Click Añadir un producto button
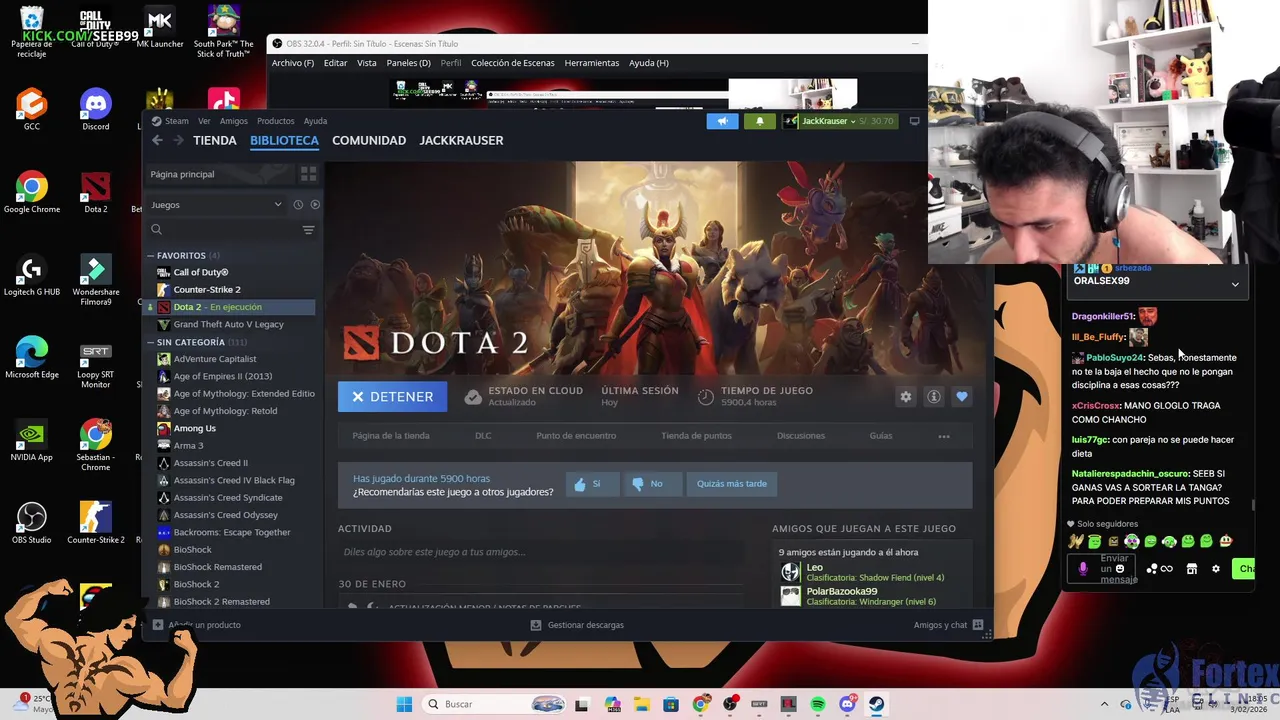This screenshot has width=1280, height=720. coord(197,625)
